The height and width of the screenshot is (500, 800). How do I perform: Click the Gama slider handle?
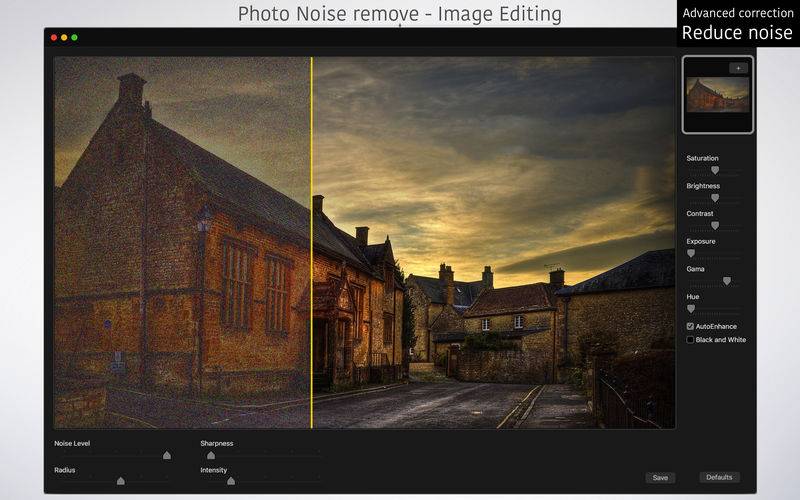(x=727, y=281)
